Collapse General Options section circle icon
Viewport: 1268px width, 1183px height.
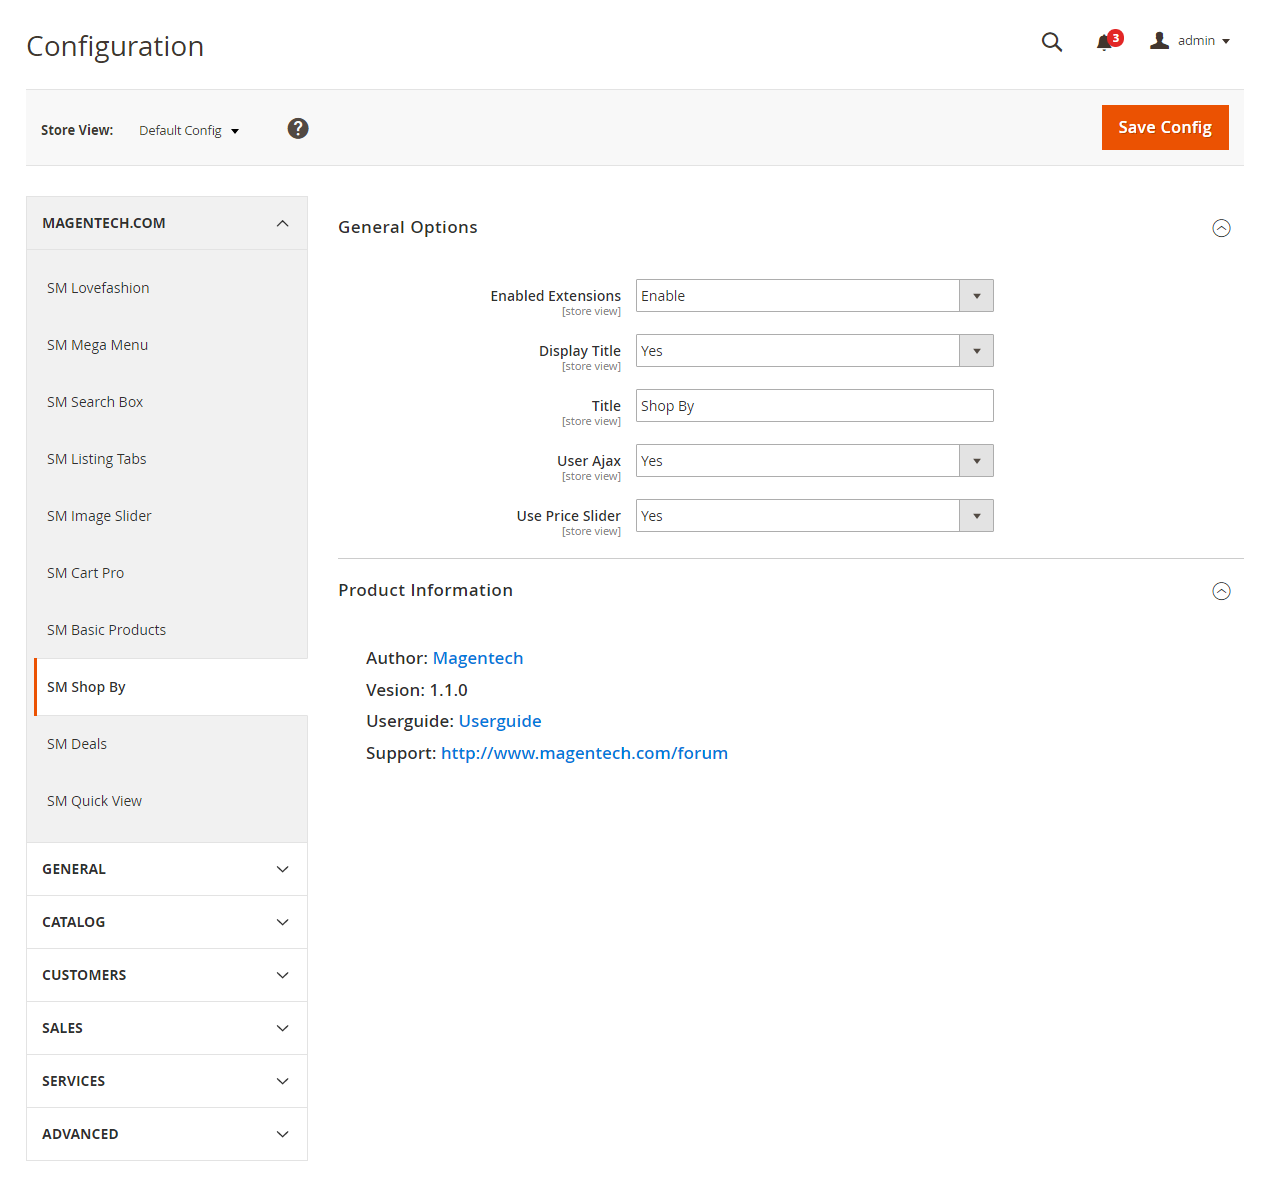tap(1221, 228)
